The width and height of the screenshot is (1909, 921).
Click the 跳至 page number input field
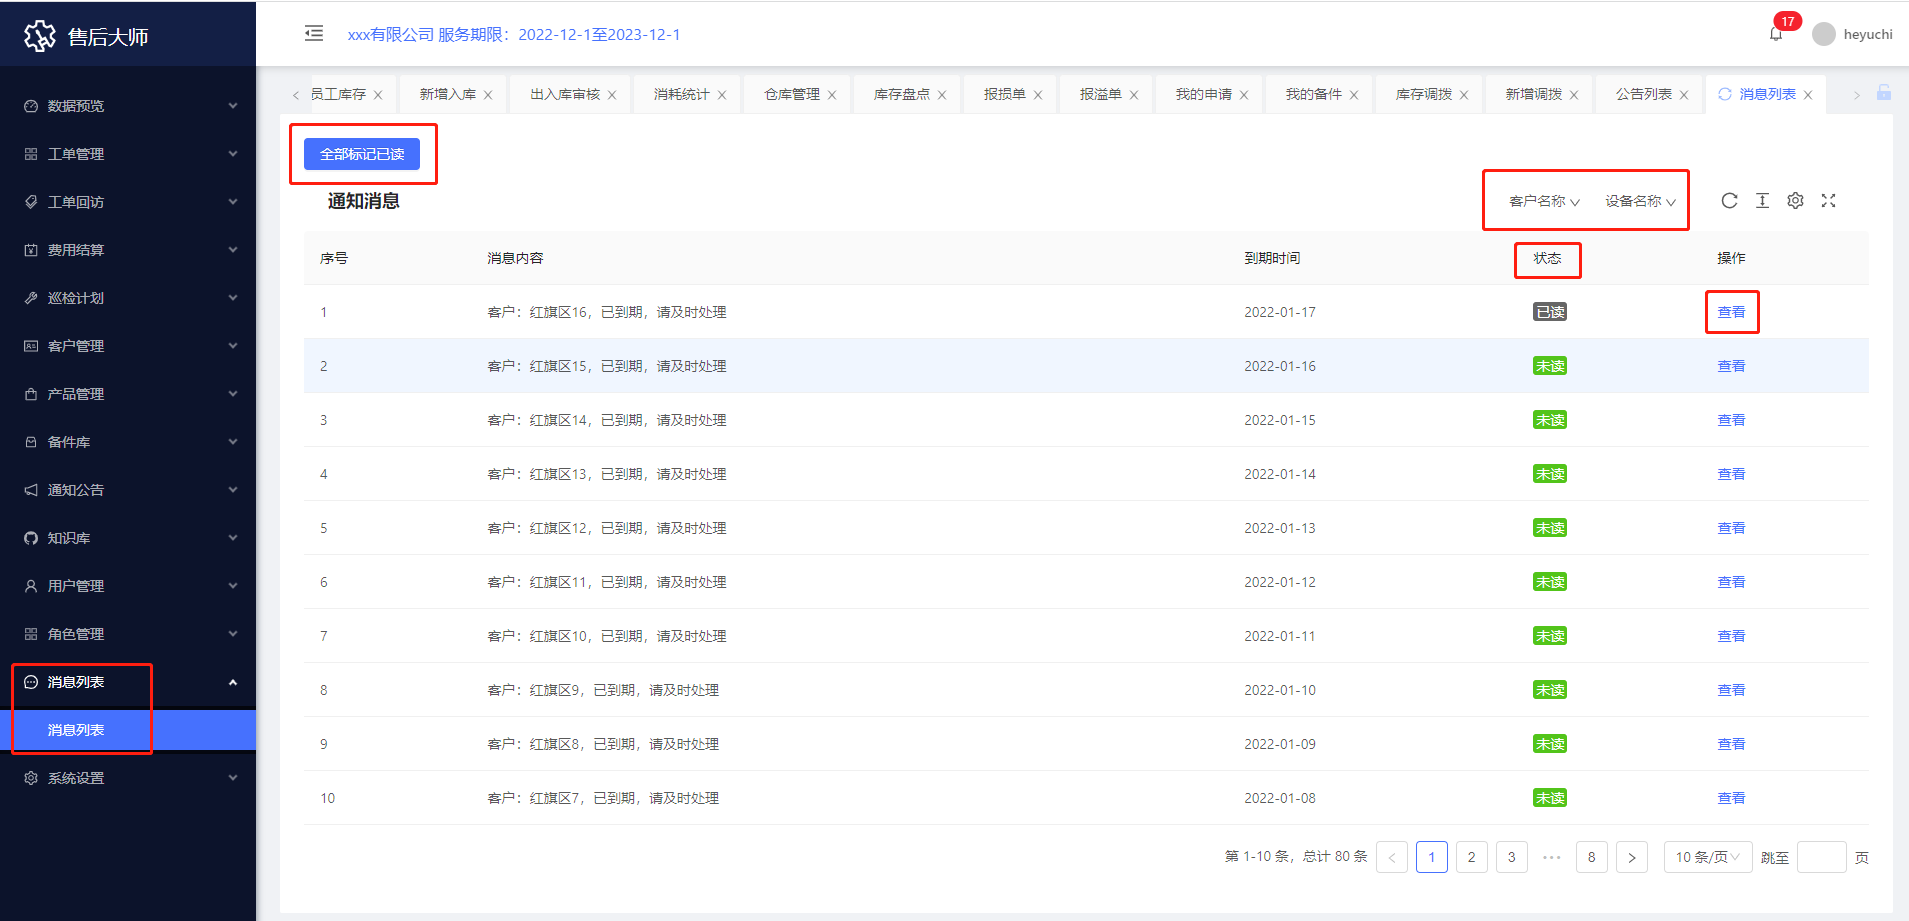pos(1820,857)
